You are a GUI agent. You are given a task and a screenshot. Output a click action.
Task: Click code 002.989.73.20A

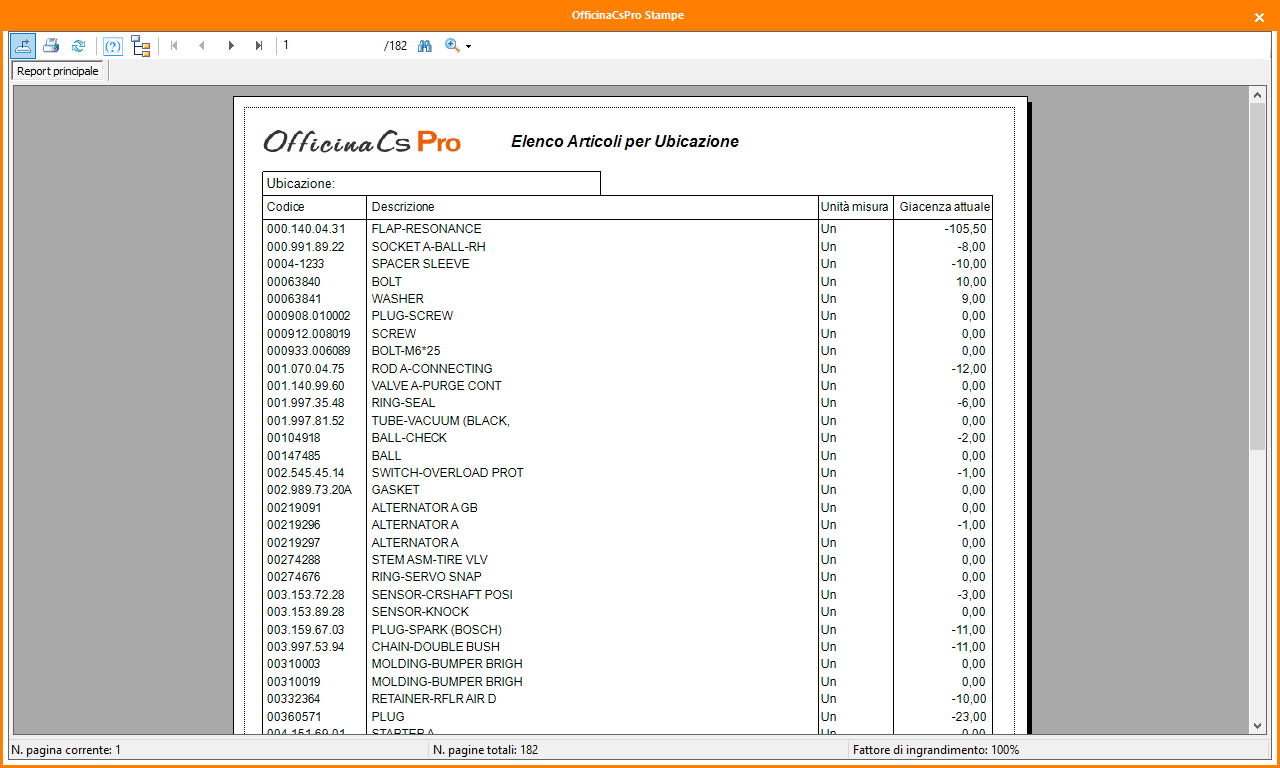[309, 490]
